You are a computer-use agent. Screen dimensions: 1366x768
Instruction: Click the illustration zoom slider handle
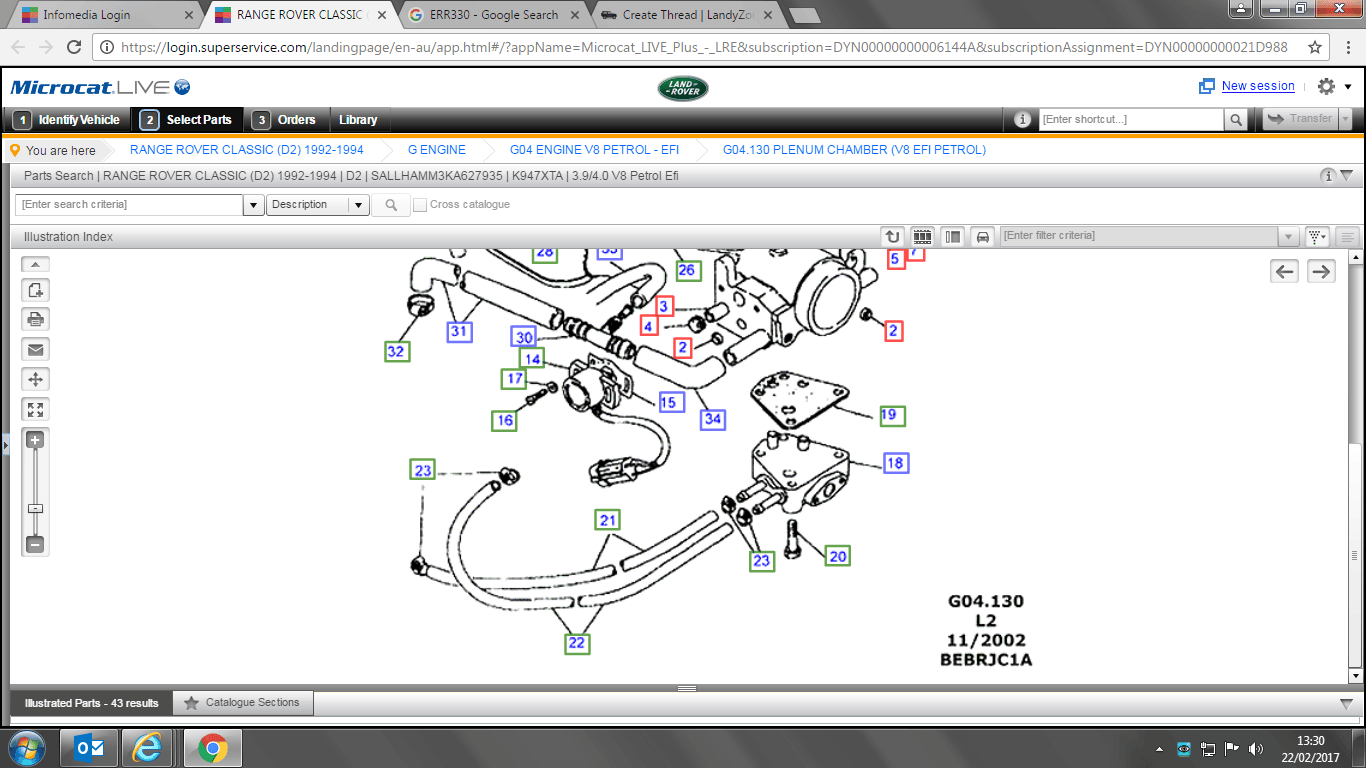(x=35, y=508)
